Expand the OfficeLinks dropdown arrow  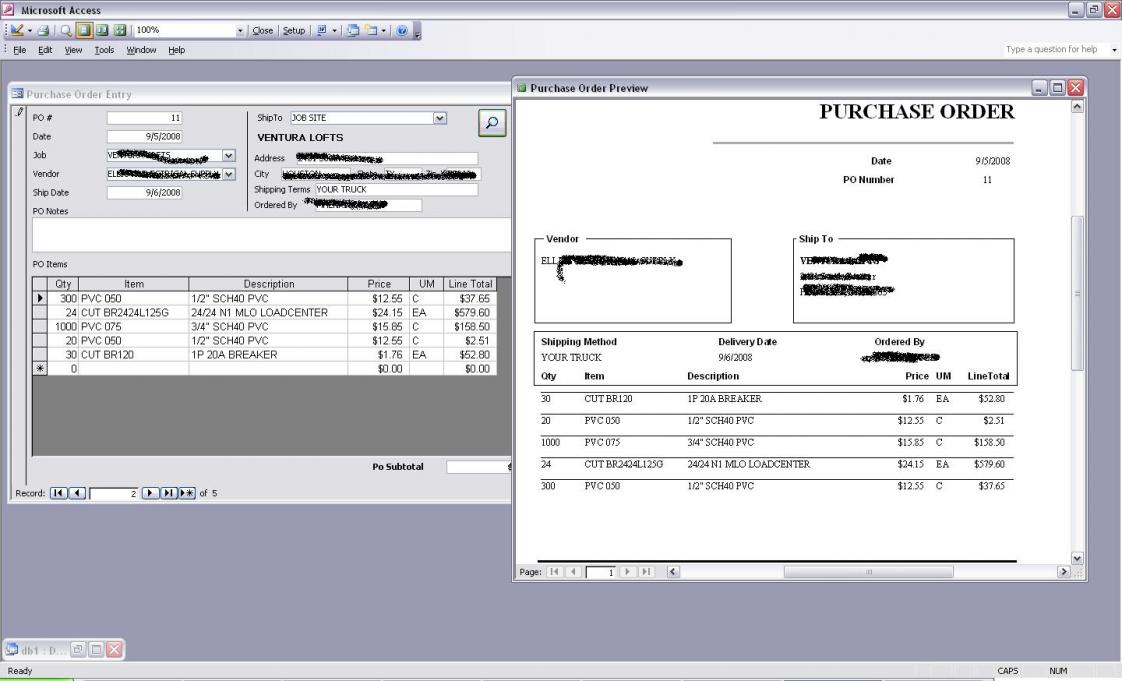click(334, 31)
